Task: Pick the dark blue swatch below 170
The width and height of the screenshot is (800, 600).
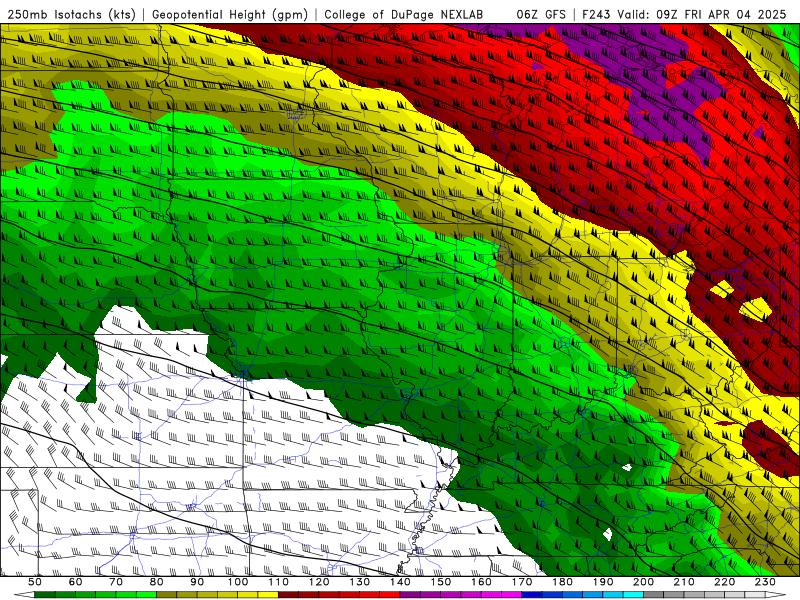Action: (x=532, y=595)
